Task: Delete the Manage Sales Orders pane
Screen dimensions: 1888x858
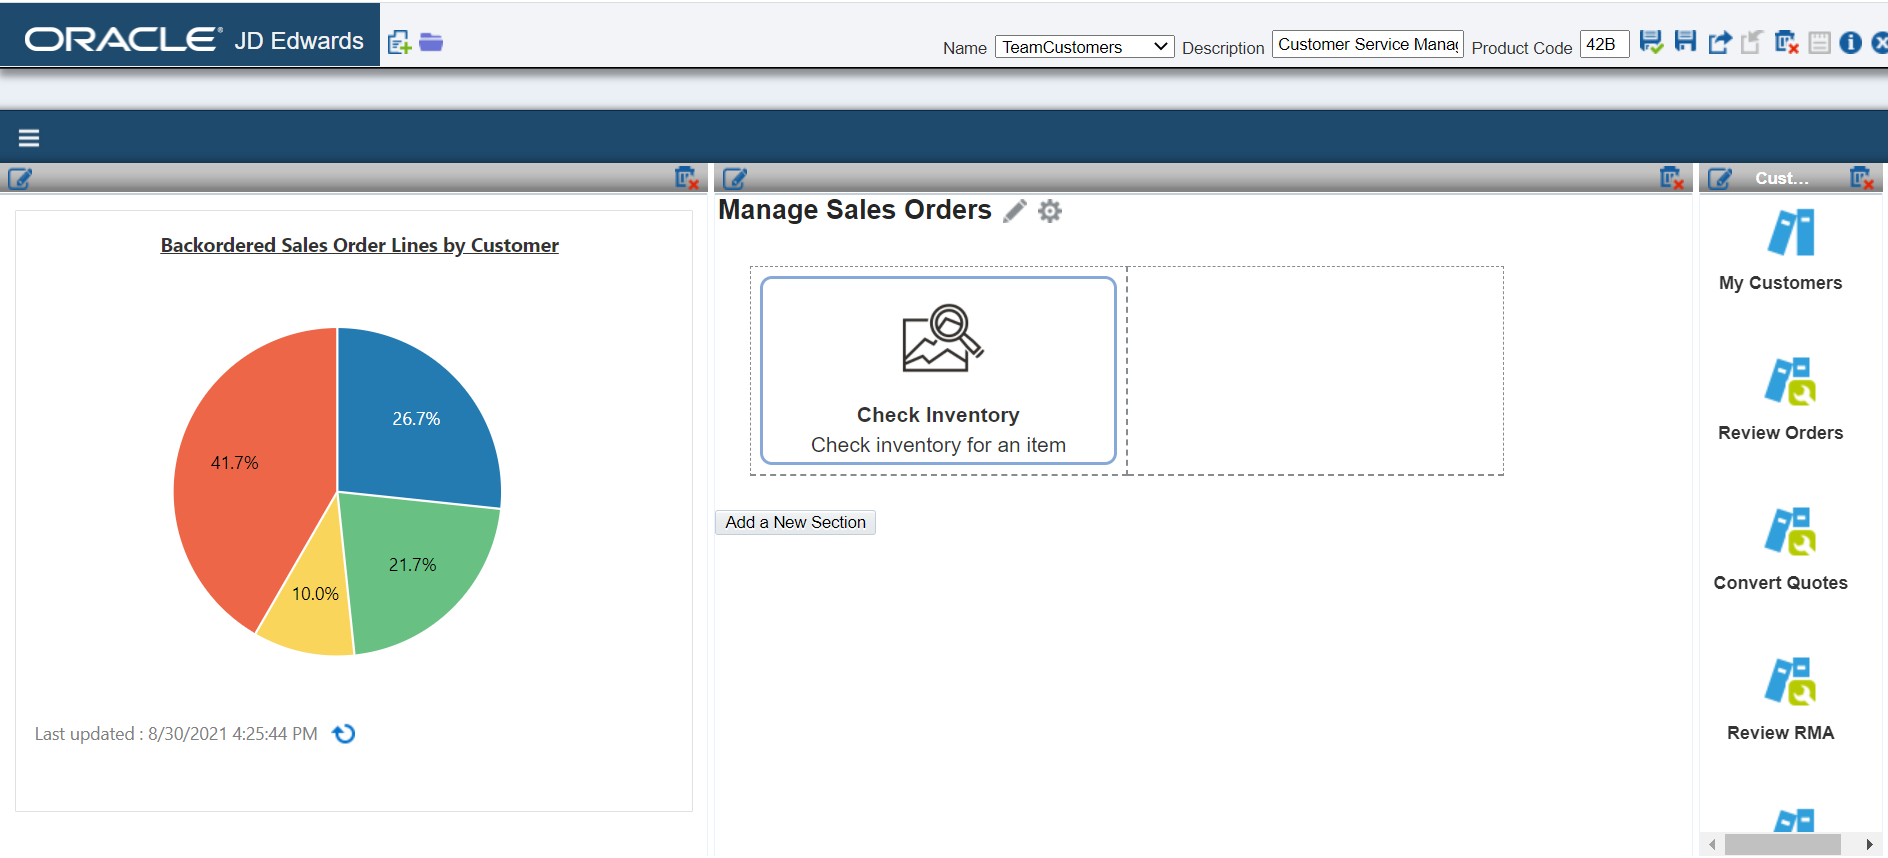Action: point(1671,178)
